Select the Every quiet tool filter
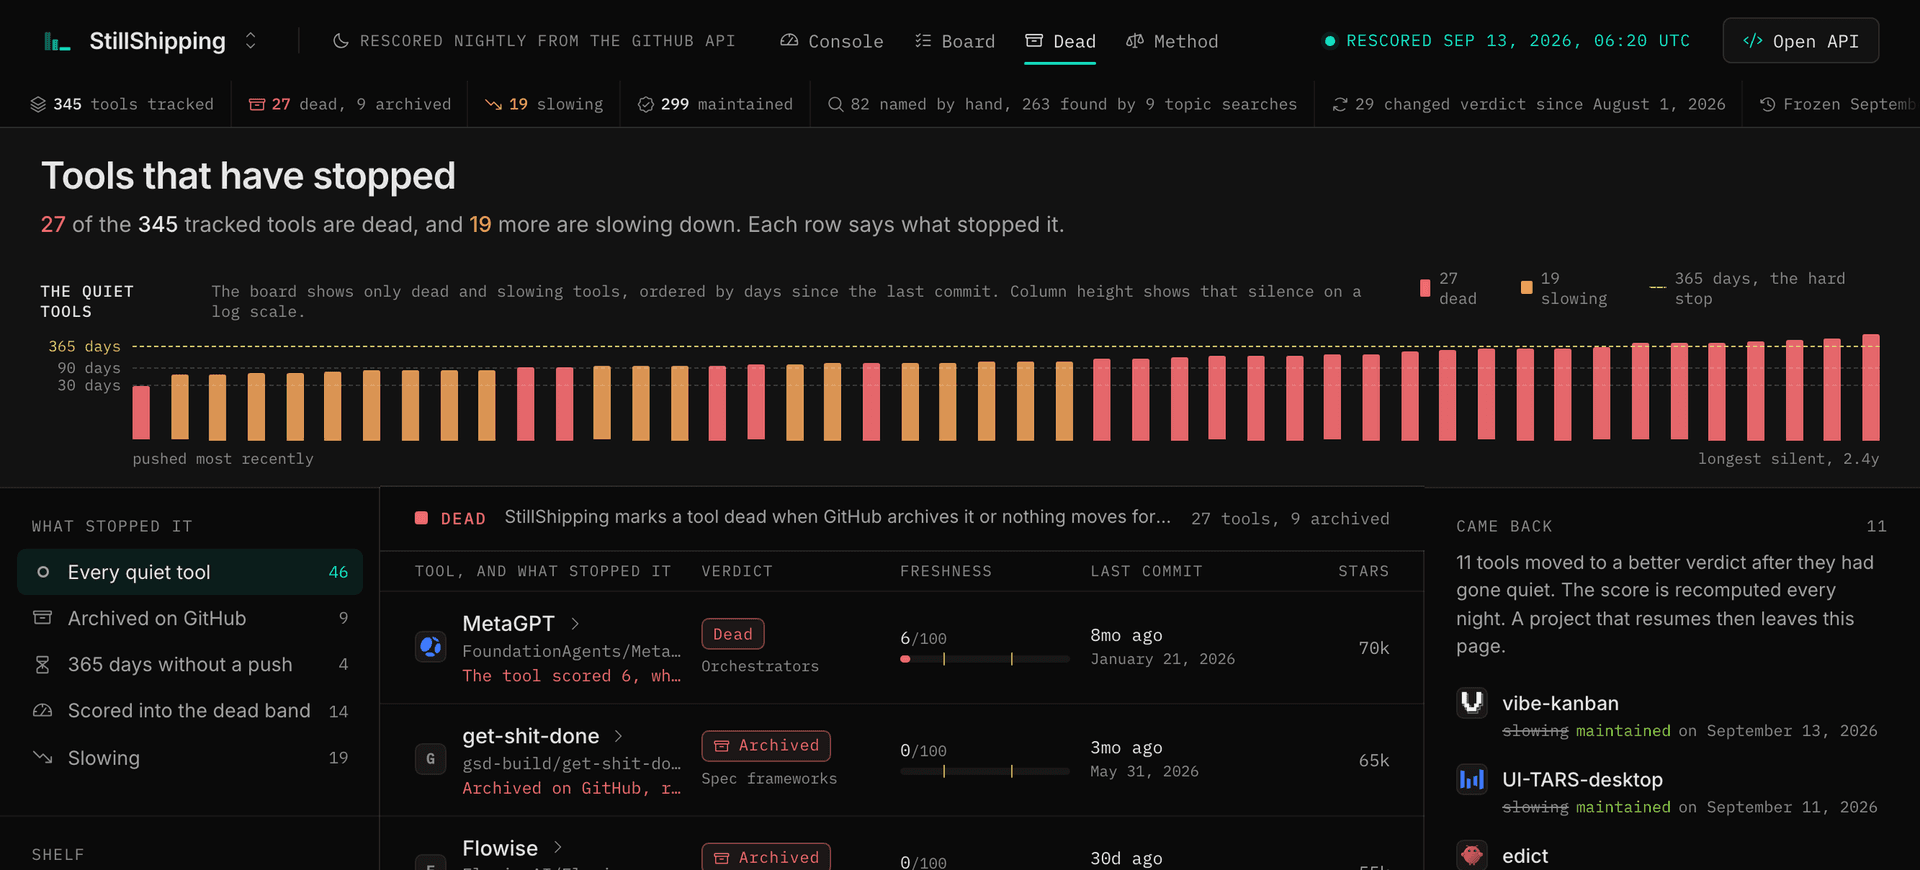The image size is (1920, 870). pos(190,572)
